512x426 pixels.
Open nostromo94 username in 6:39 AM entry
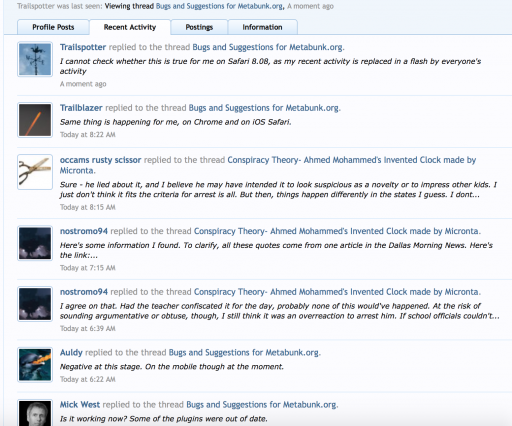pyautogui.click(x=84, y=292)
